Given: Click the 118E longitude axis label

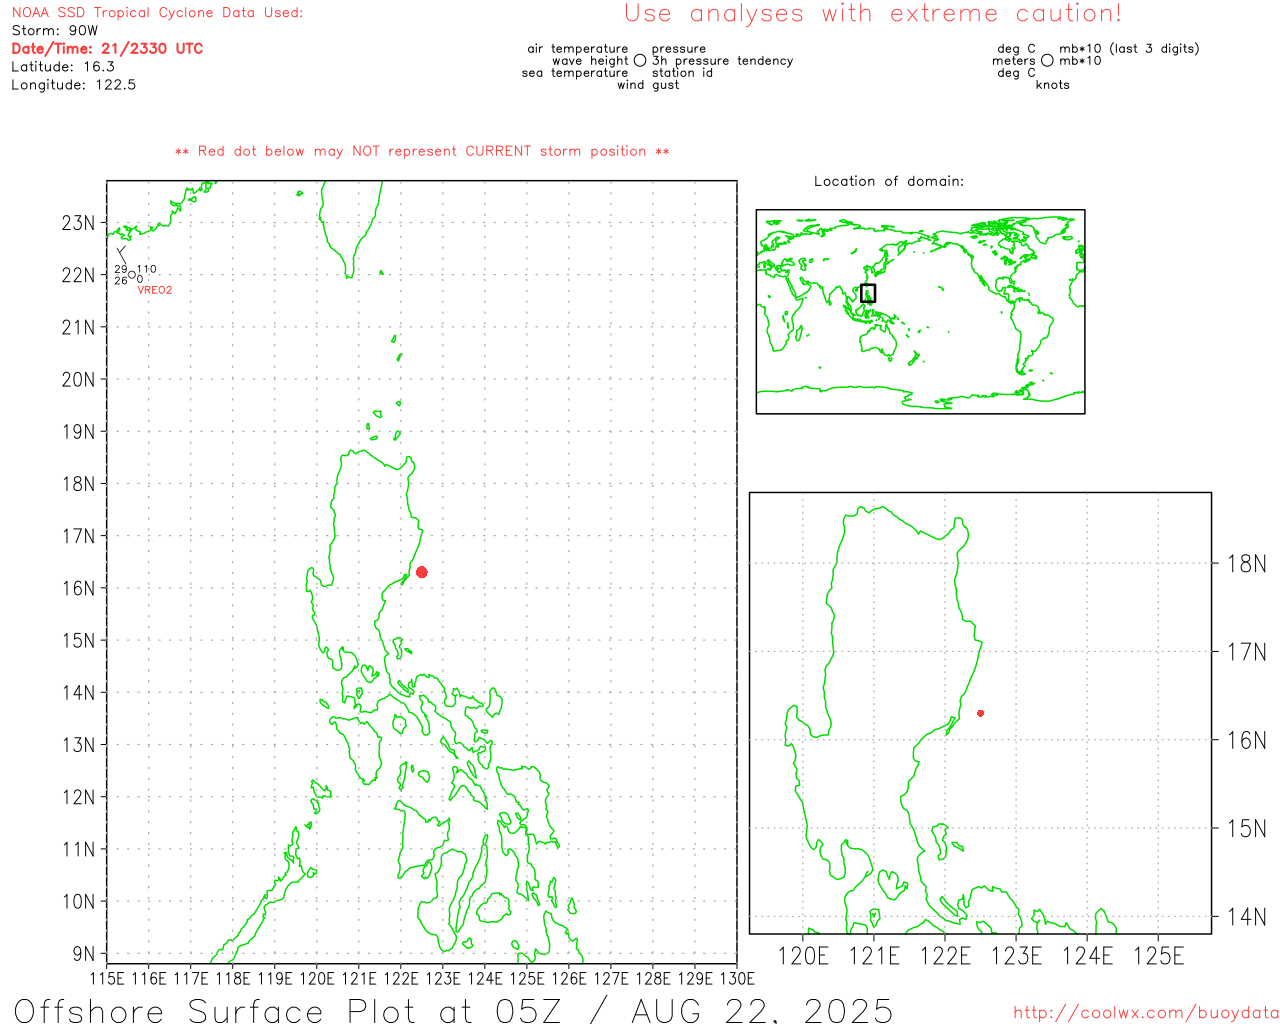Looking at the screenshot, I should pyautogui.click(x=233, y=979).
